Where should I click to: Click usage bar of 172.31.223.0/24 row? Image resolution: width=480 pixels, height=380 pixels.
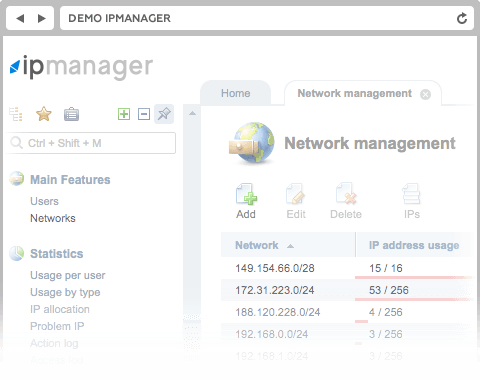413,299
